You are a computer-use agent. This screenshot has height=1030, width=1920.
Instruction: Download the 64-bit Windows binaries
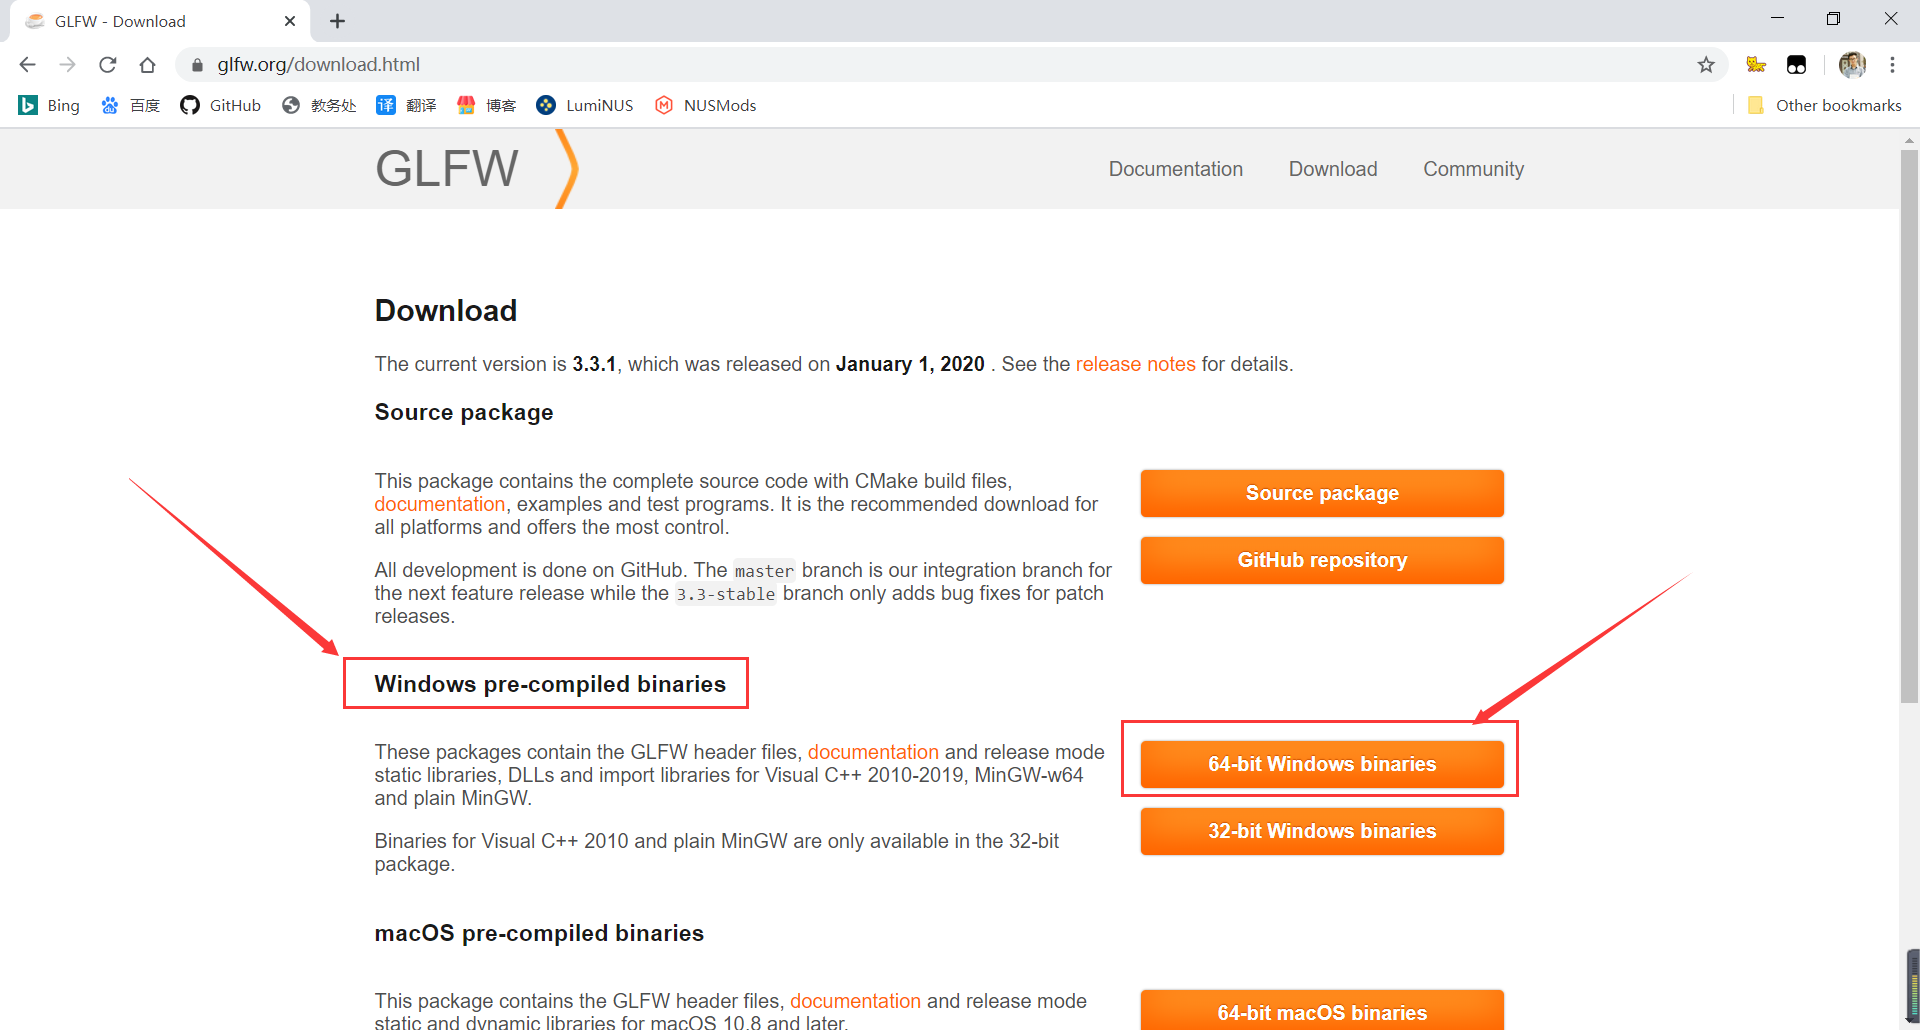pyautogui.click(x=1322, y=764)
